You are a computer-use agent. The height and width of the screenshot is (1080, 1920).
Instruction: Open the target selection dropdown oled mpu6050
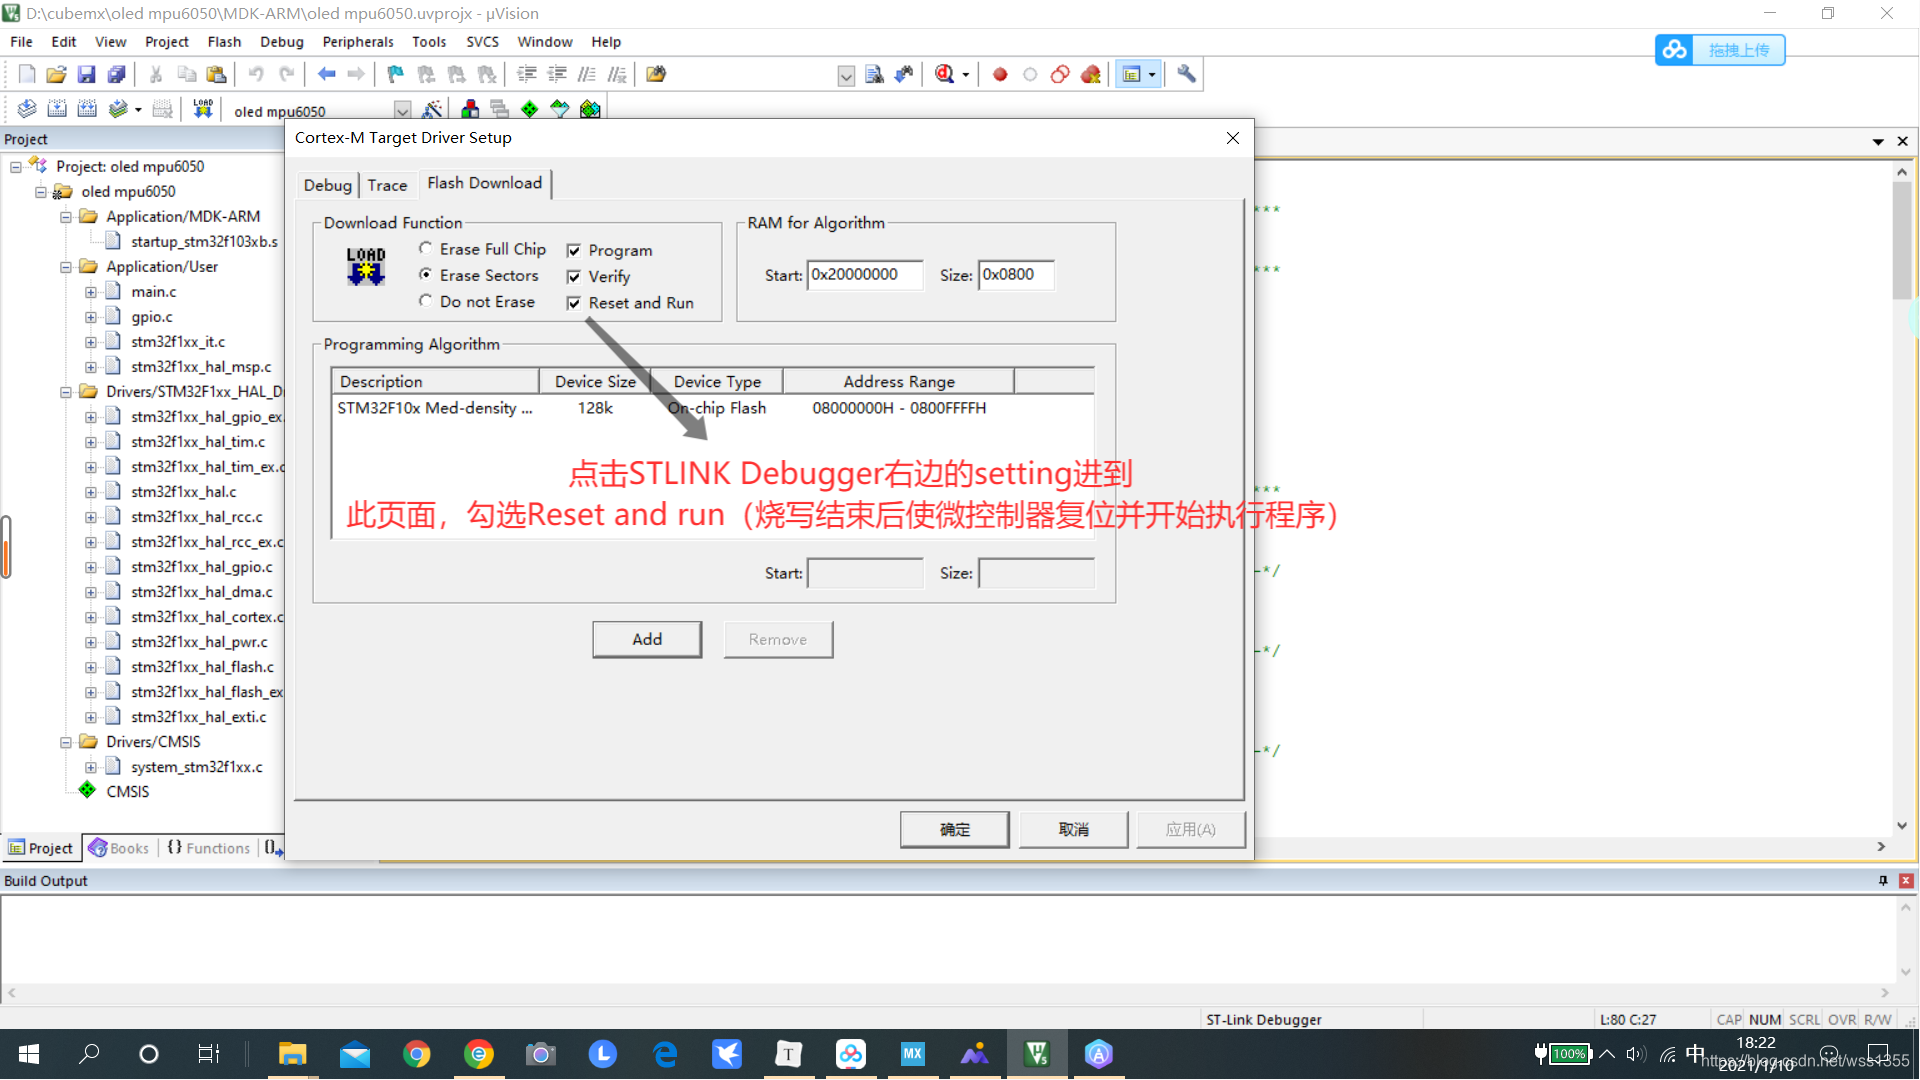402,110
